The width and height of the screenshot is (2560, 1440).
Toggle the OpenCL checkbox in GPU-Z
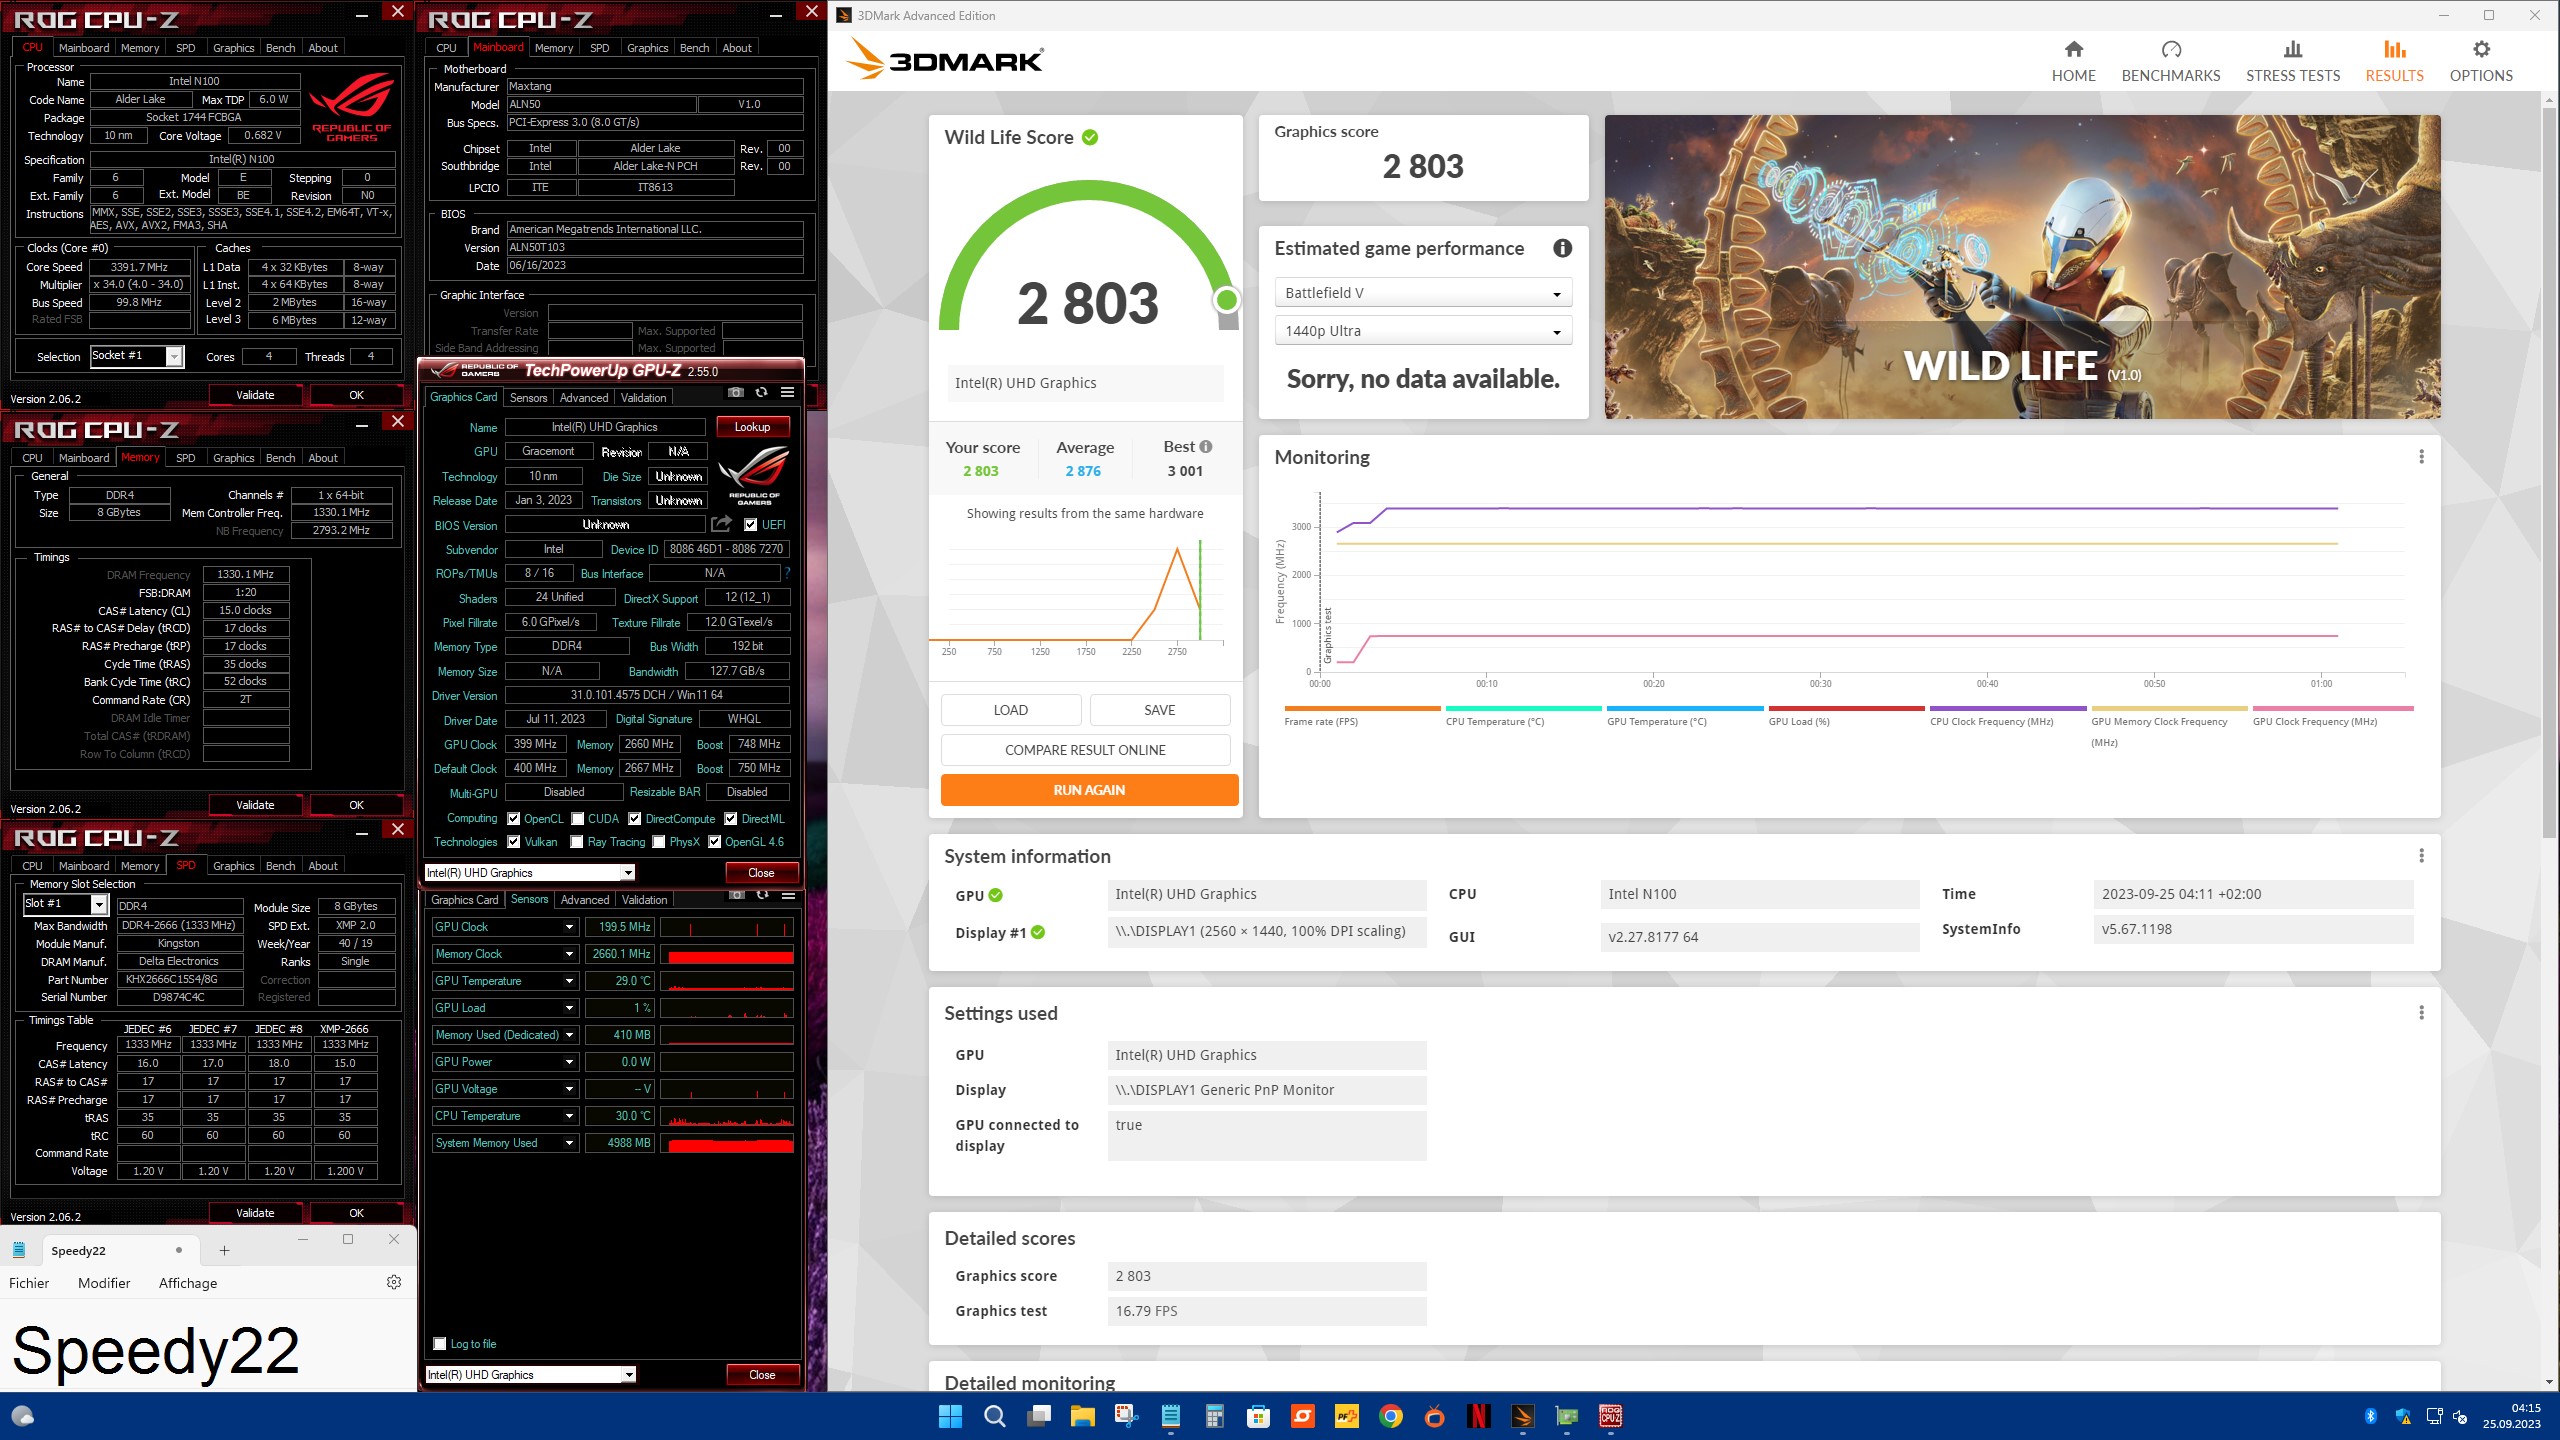pyautogui.click(x=513, y=819)
